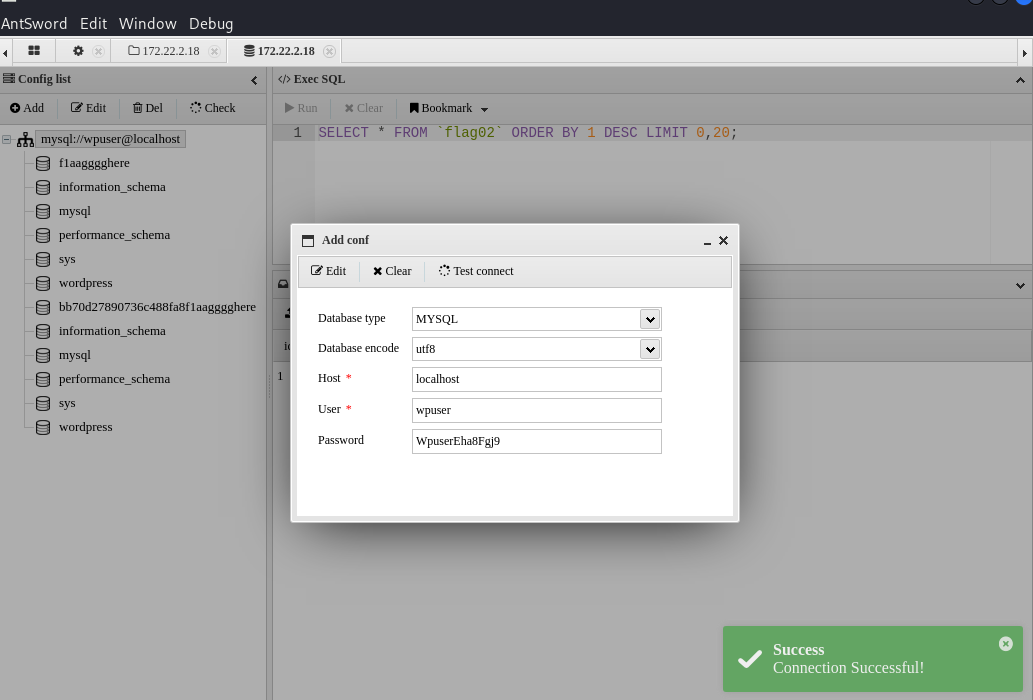Clear the SQL editor
Viewport: 1033px width, 700px height.
click(x=364, y=108)
